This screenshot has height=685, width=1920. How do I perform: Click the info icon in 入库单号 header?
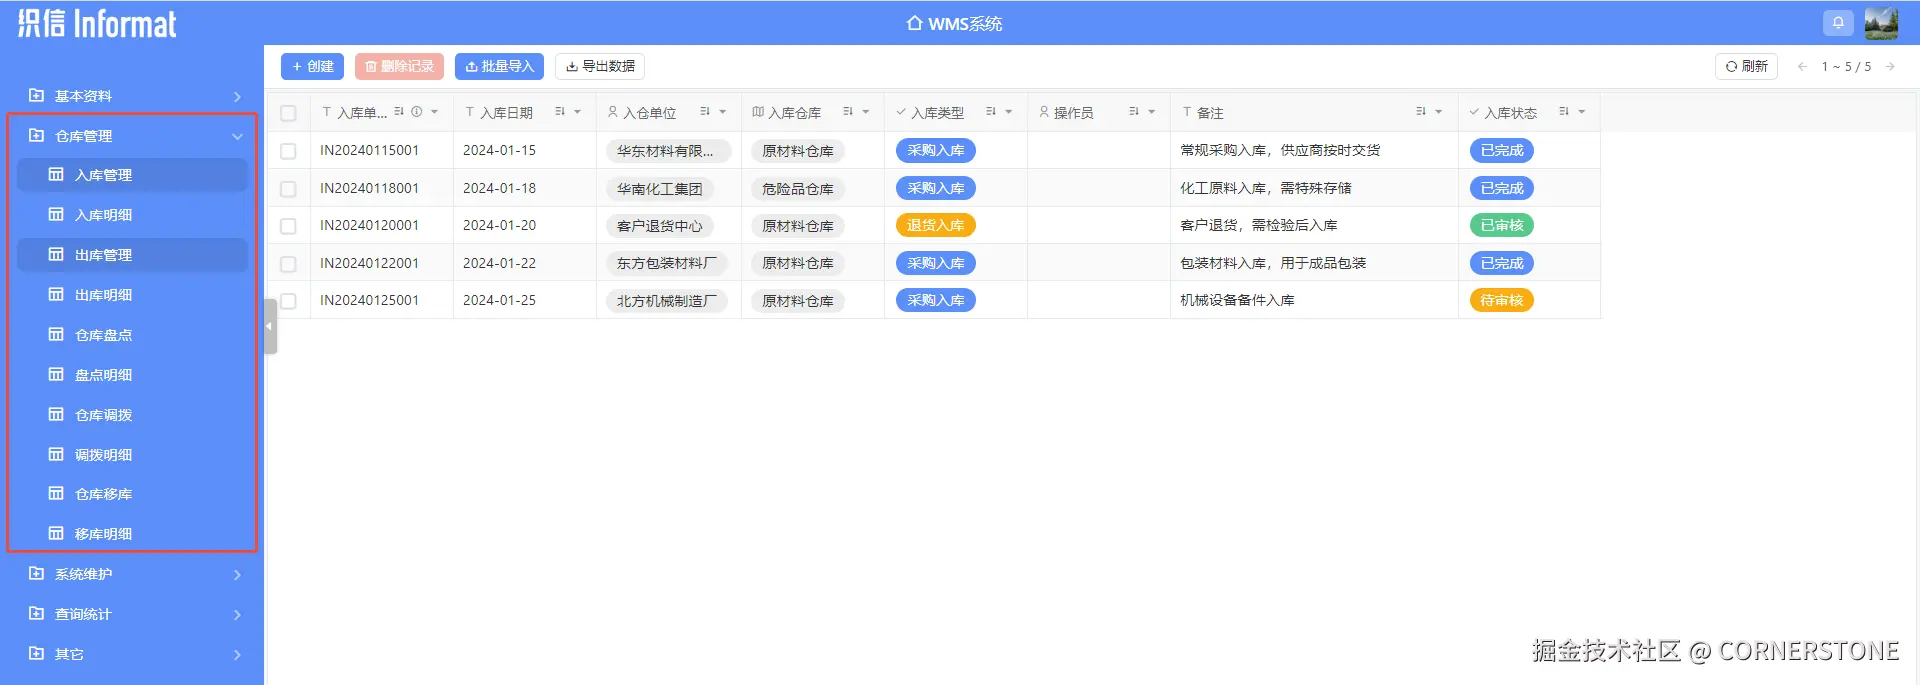point(417,112)
